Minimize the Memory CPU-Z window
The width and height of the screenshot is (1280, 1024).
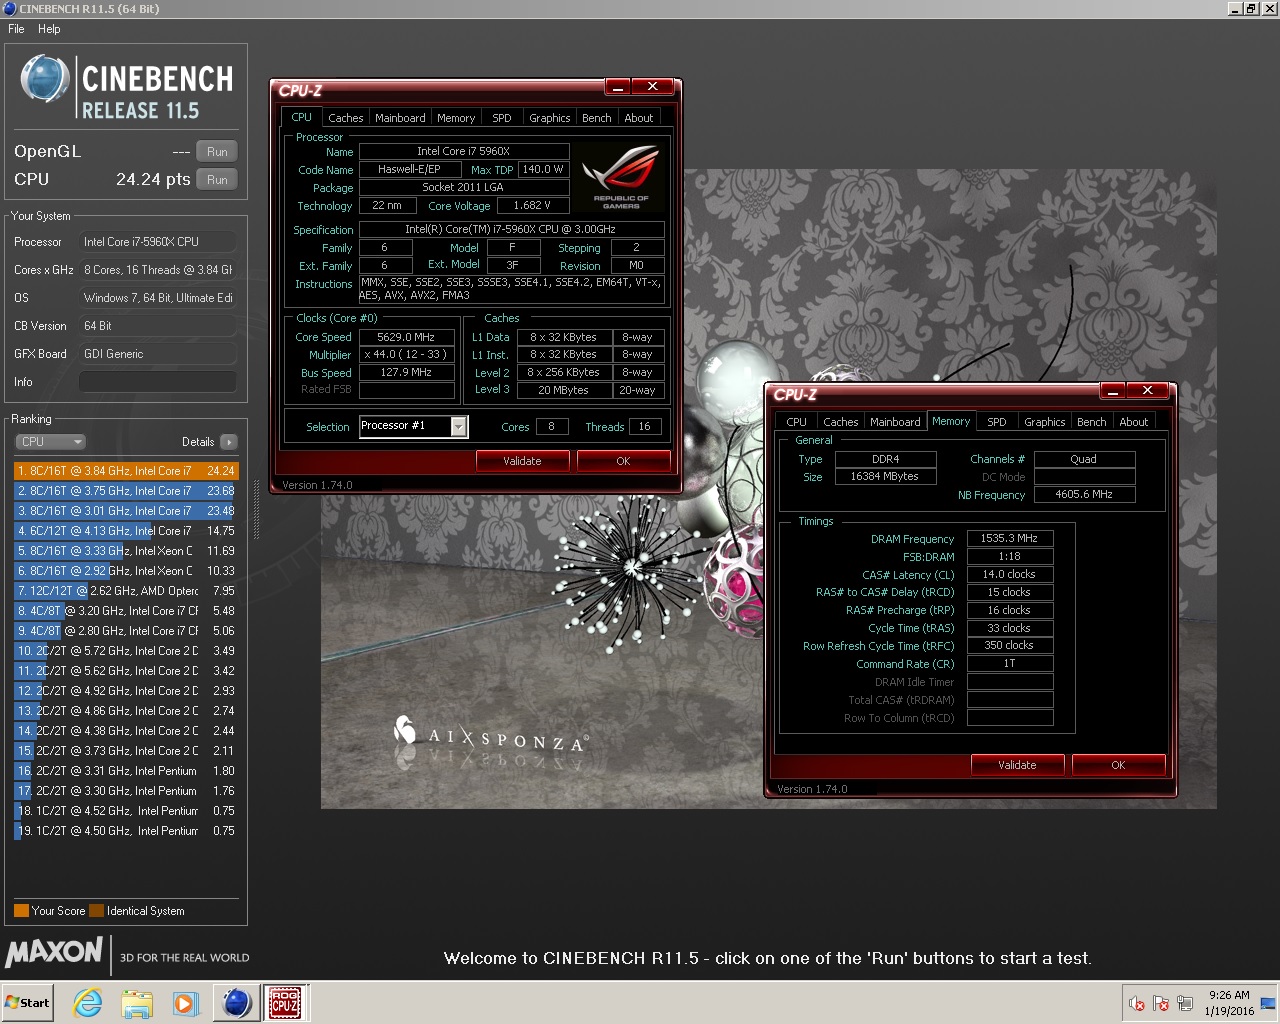click(1113, 391)
